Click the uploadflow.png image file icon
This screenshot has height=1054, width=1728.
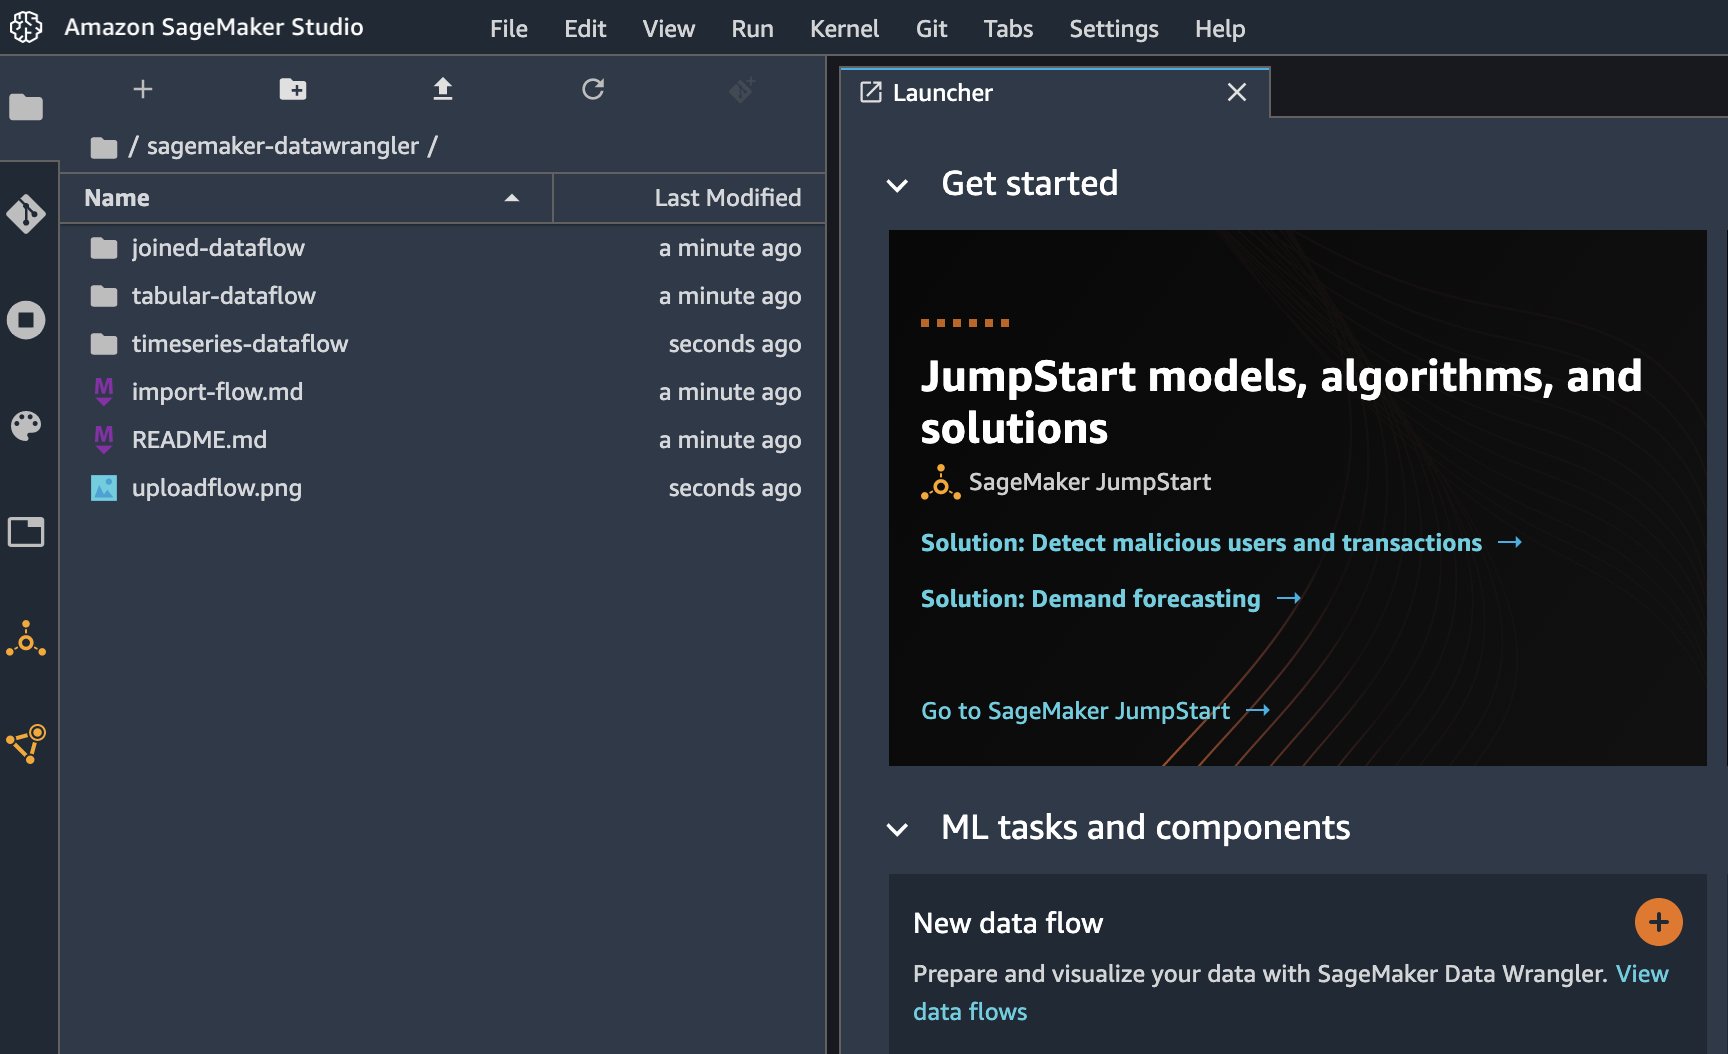click(x=104, y=488)
